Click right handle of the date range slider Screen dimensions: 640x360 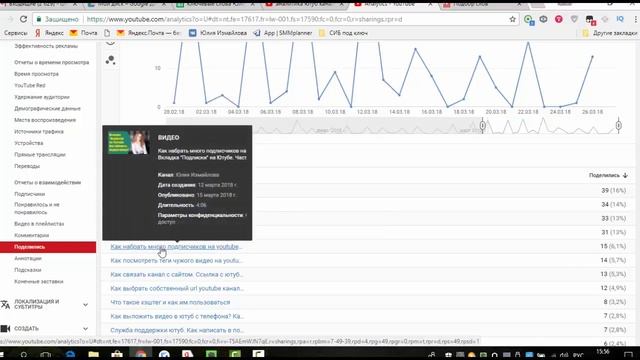pos(618,125)
